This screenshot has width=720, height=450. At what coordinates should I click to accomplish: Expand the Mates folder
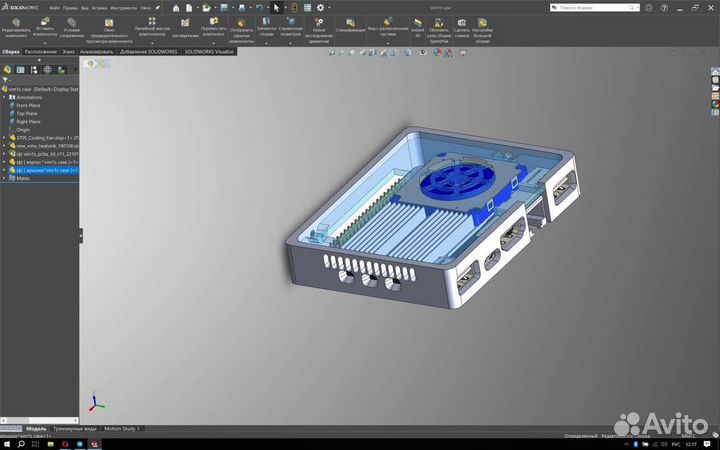point(4,178)
